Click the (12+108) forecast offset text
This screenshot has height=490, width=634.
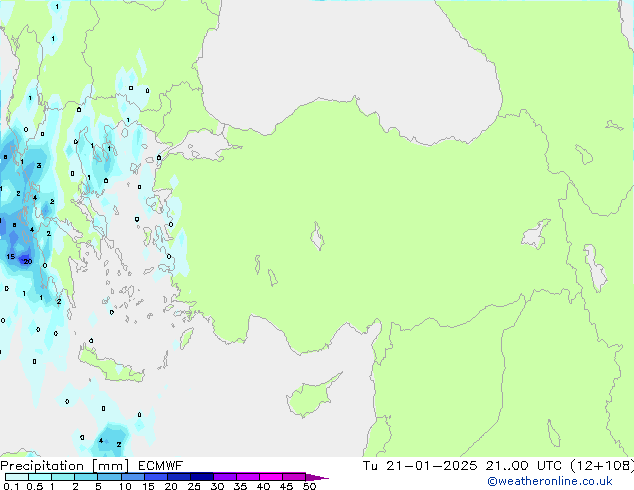click(x=601, y=466)
